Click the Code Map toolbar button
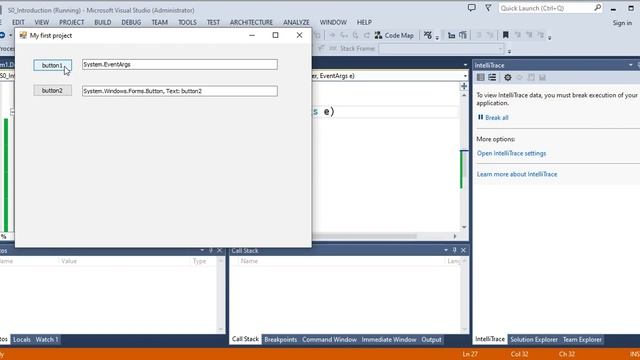This screenshot has width=640, height=360. point(394,36)
